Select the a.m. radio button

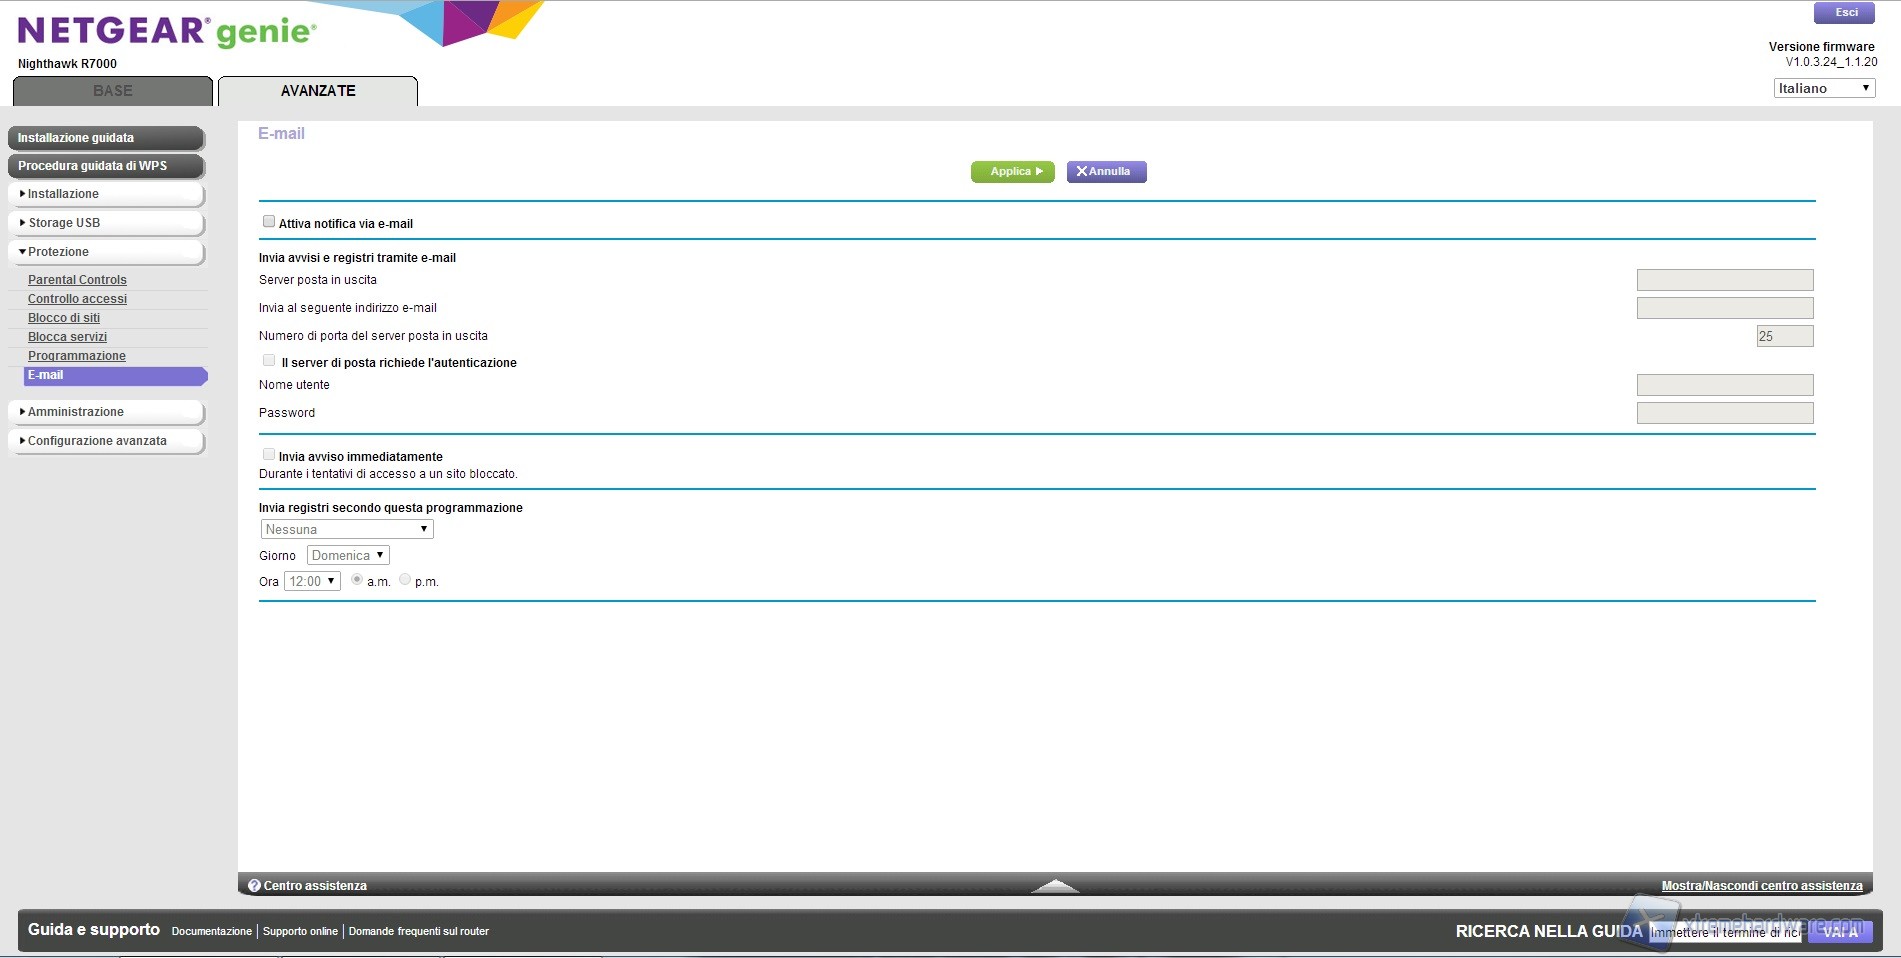point(357,580)
